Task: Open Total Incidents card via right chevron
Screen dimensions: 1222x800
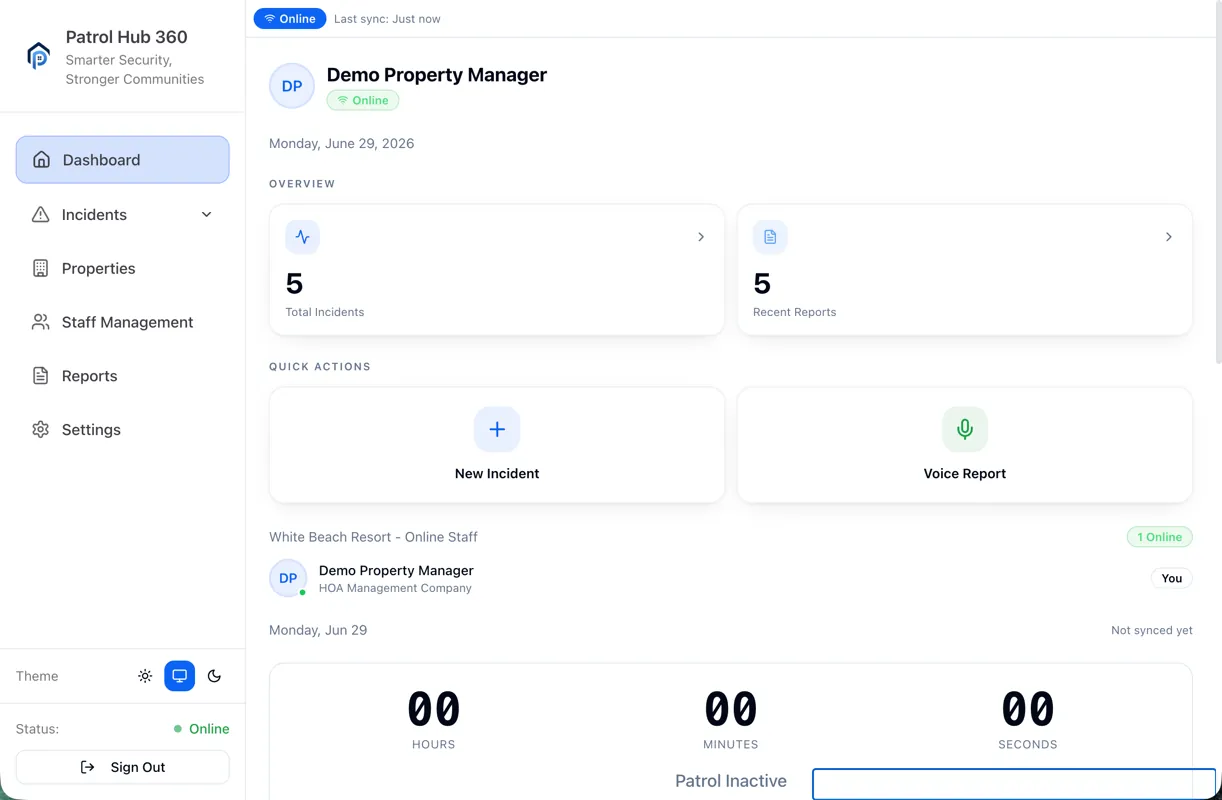Action: 701,237
